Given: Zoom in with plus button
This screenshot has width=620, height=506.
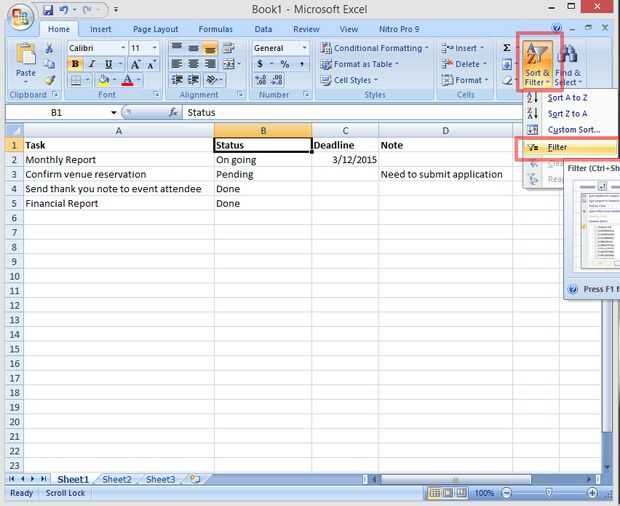Looking at the screenshot, I should point(592,493).
